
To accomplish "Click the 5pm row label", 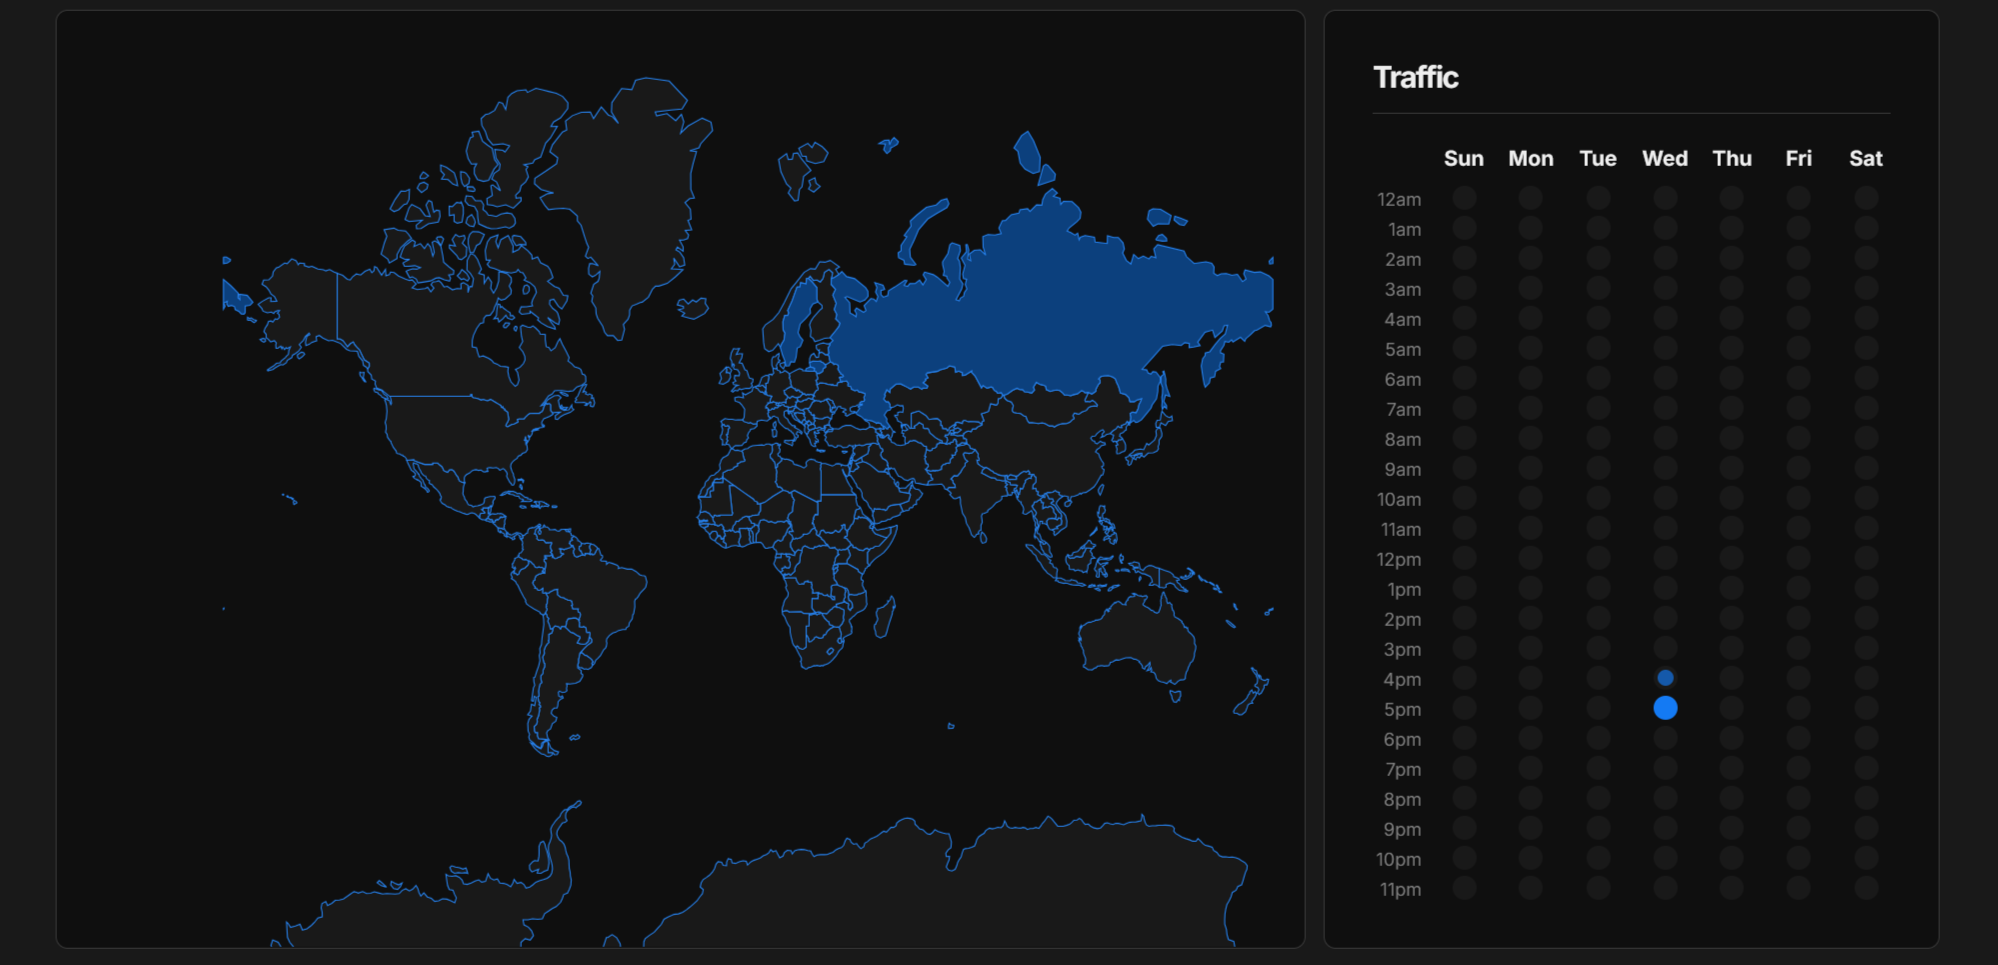I will click(1401, 709).
